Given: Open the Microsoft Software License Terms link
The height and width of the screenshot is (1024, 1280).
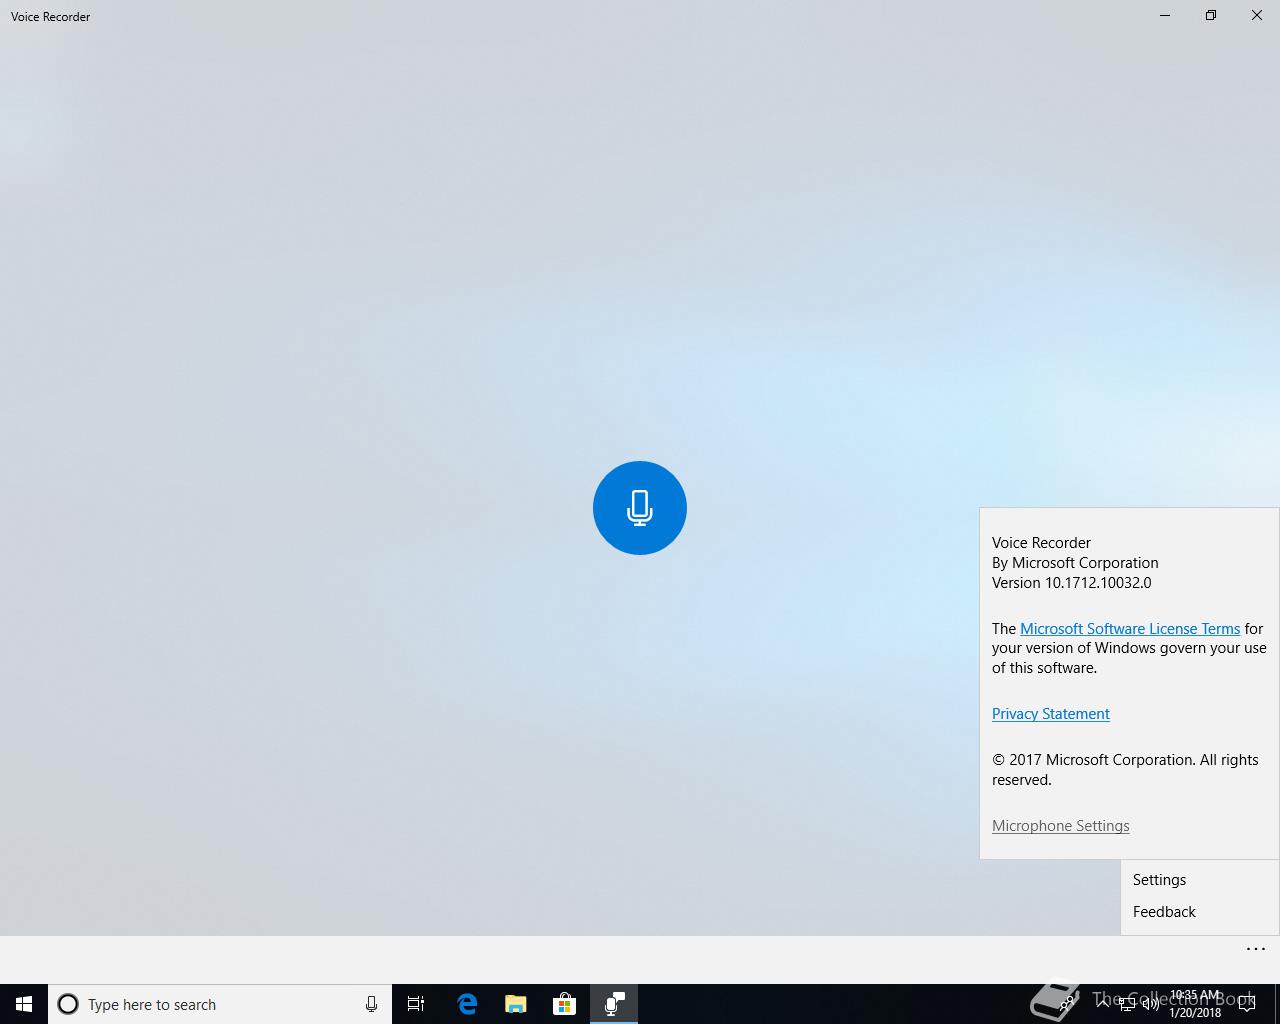Looking at the screenshot, I should coord(1130,628).
